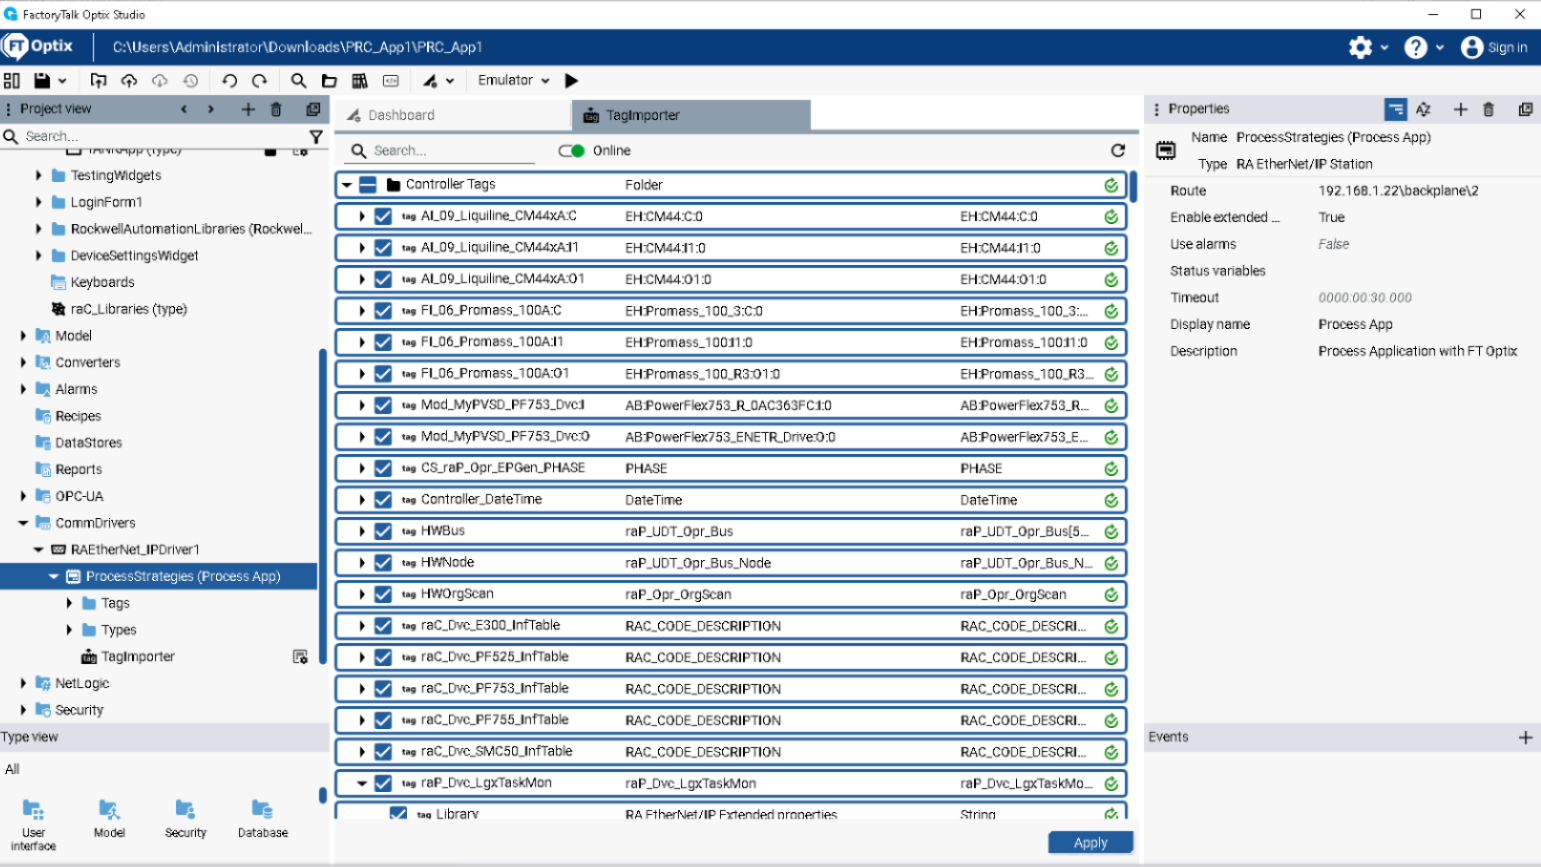Select the TagImporter node in the project tree
1541x867 pixels.
click(138, 657)
